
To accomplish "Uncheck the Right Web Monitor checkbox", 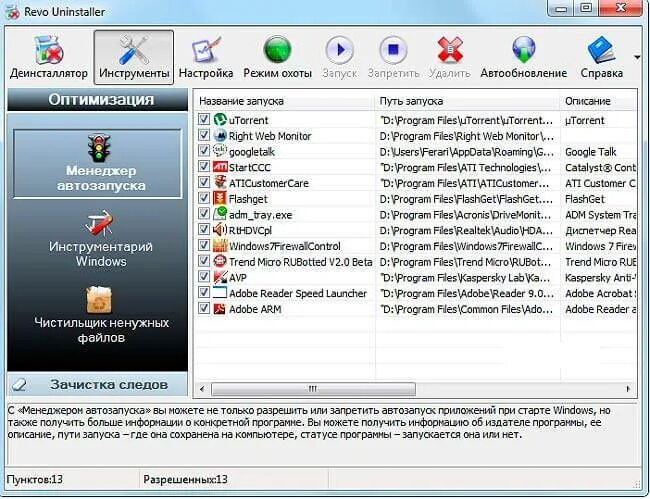I will 204,135.
